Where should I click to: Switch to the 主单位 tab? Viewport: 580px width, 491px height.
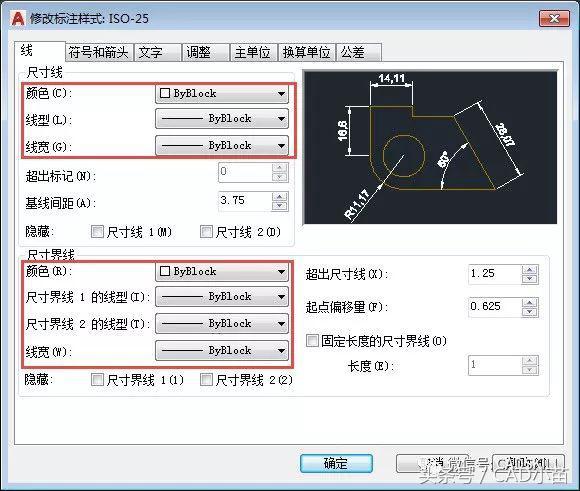(253, 52)
